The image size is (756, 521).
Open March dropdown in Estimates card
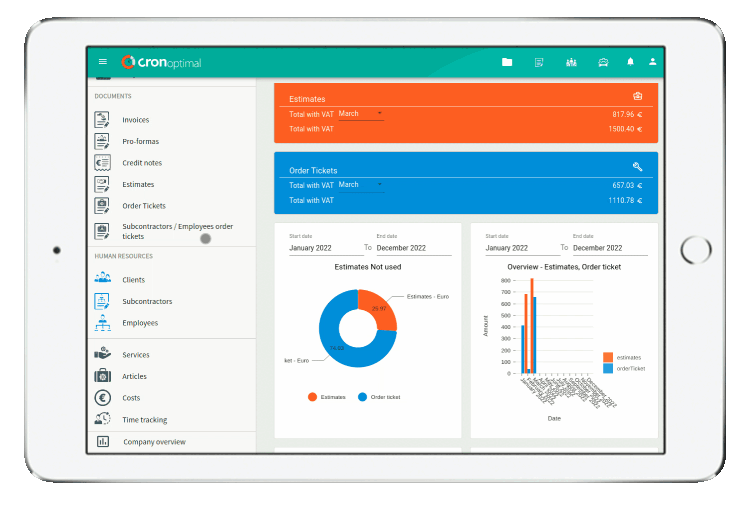pyautogui.click(x=360, y=114)
